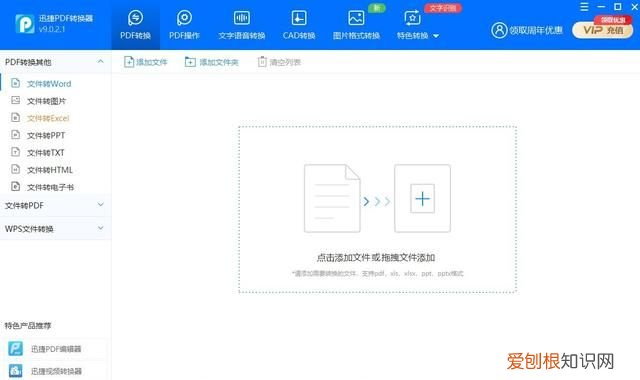Image resolution: width=640 pixels, height=380 pixels.
Task: Click the 添加文件夹 folder icon
Action: point(190,62)
